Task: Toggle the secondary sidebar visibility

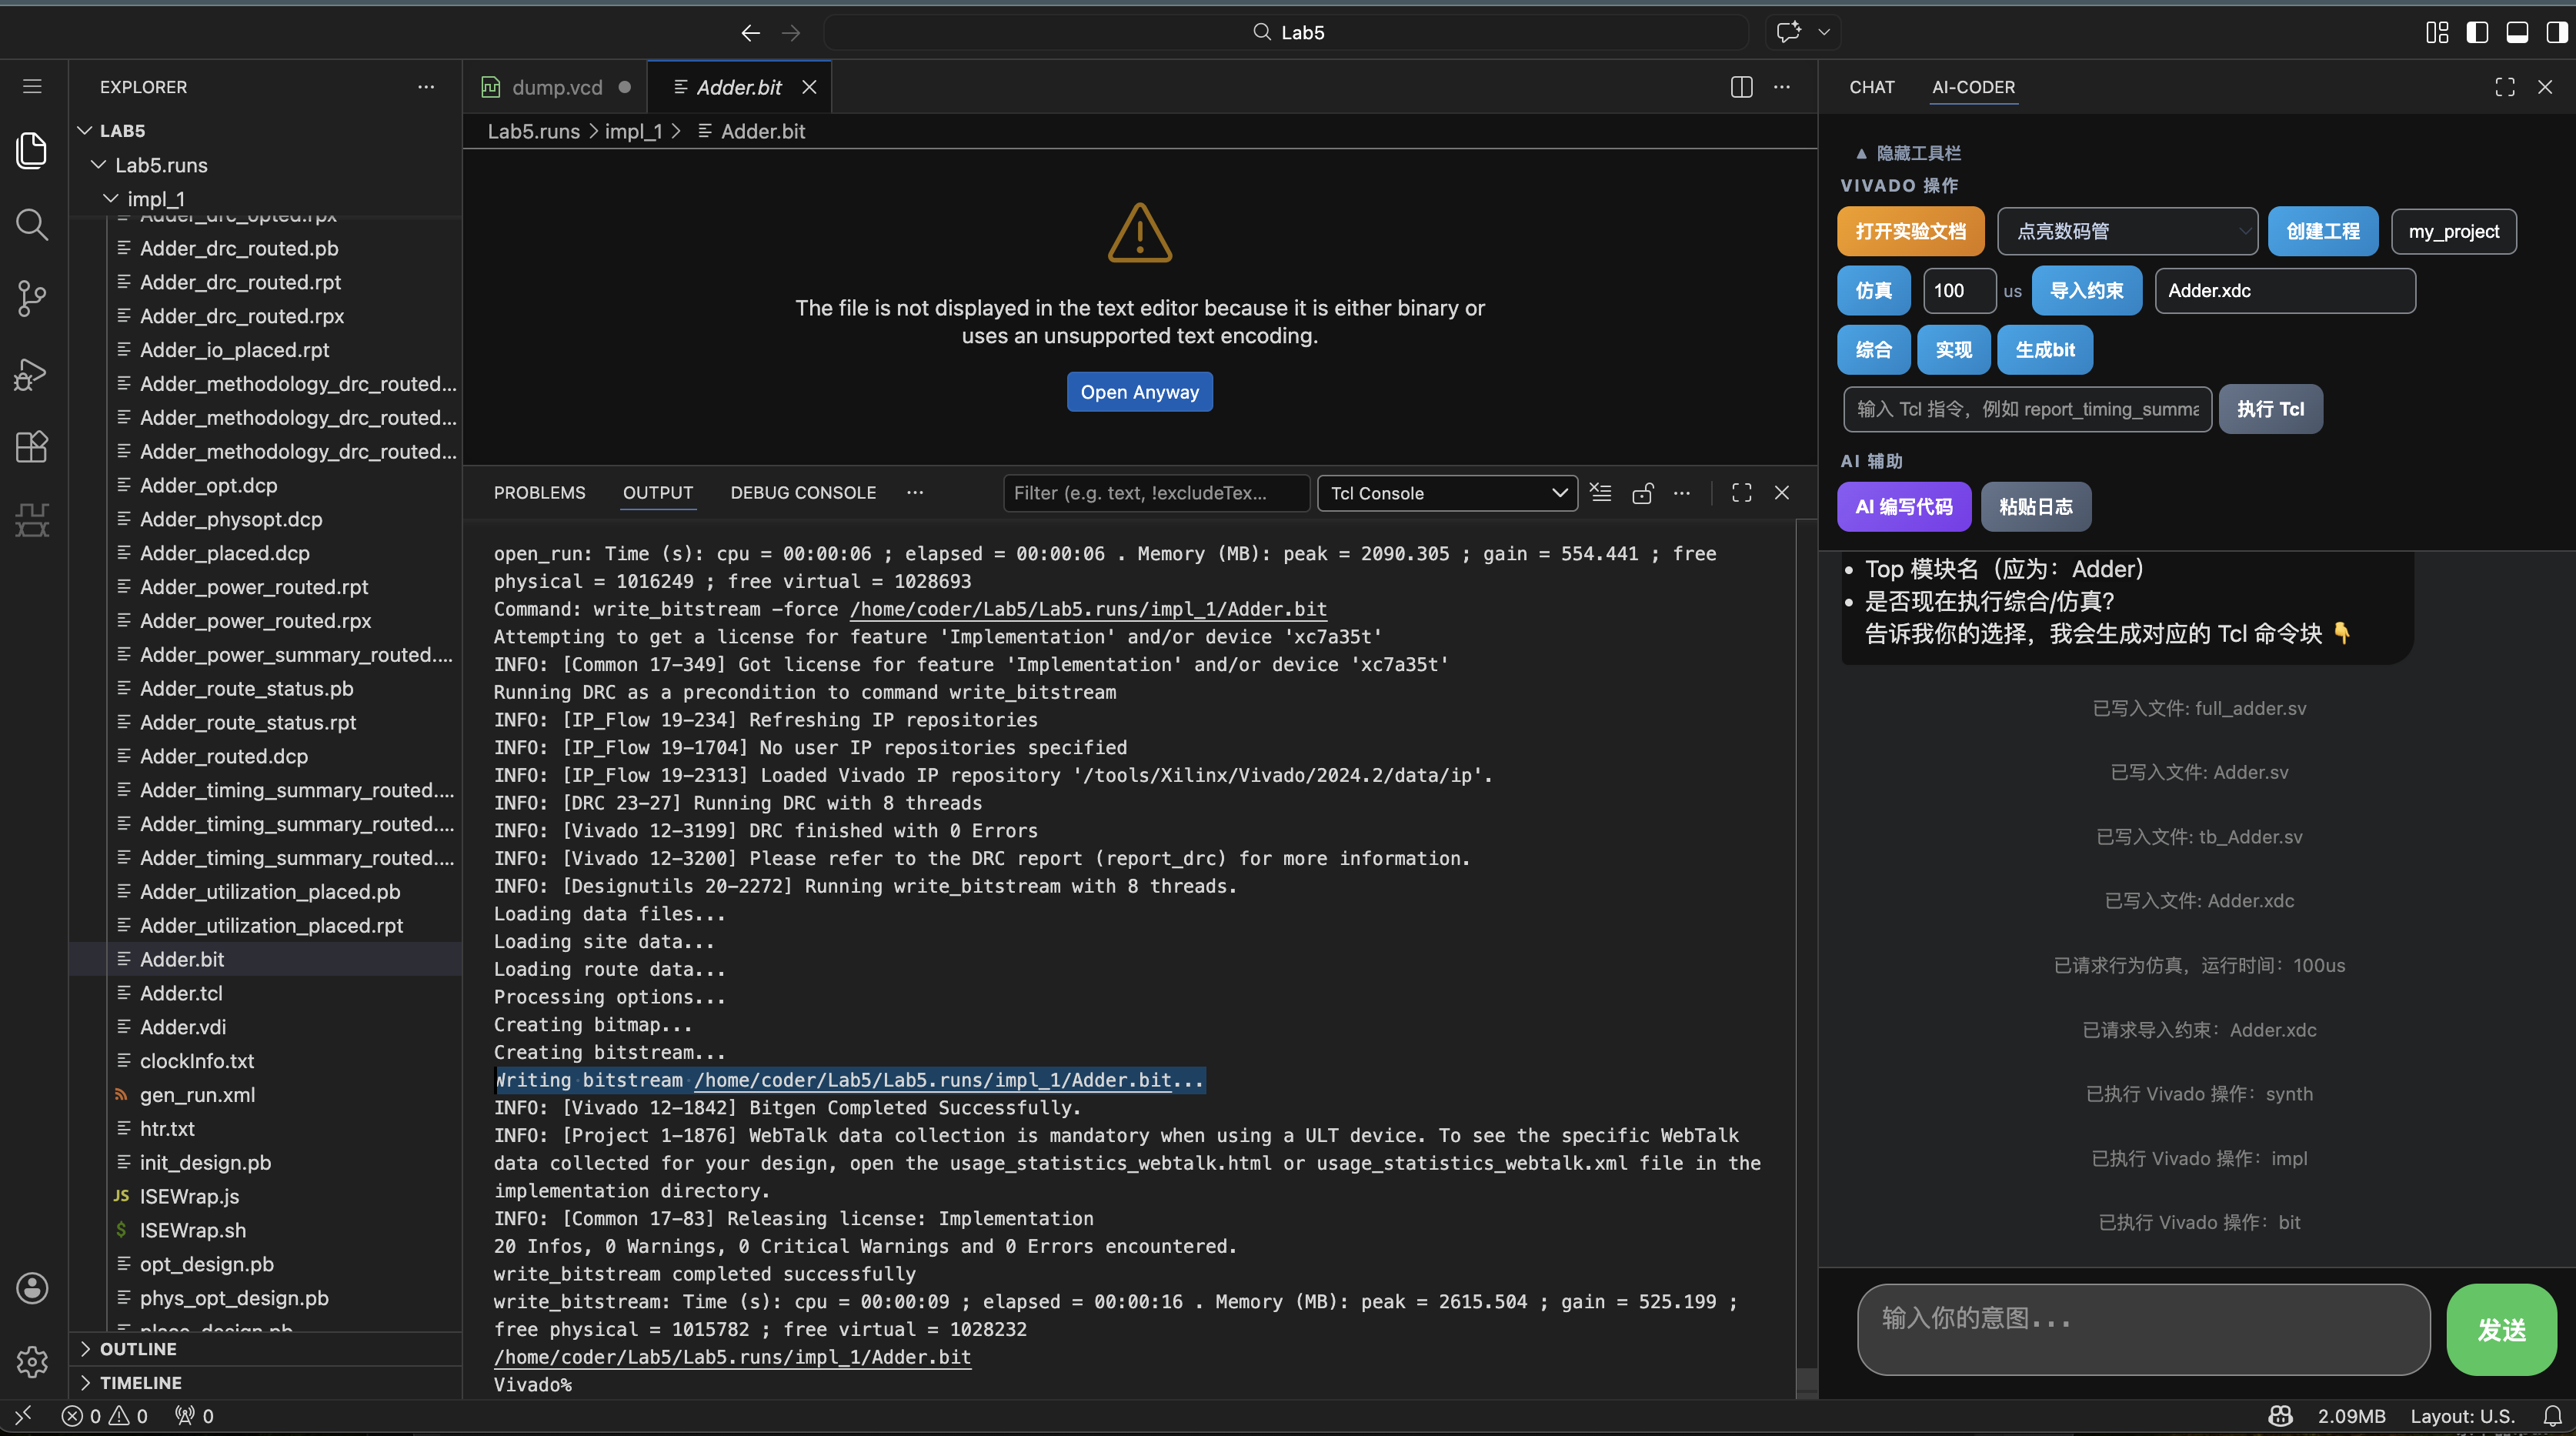Action: tap(2556, 32)
